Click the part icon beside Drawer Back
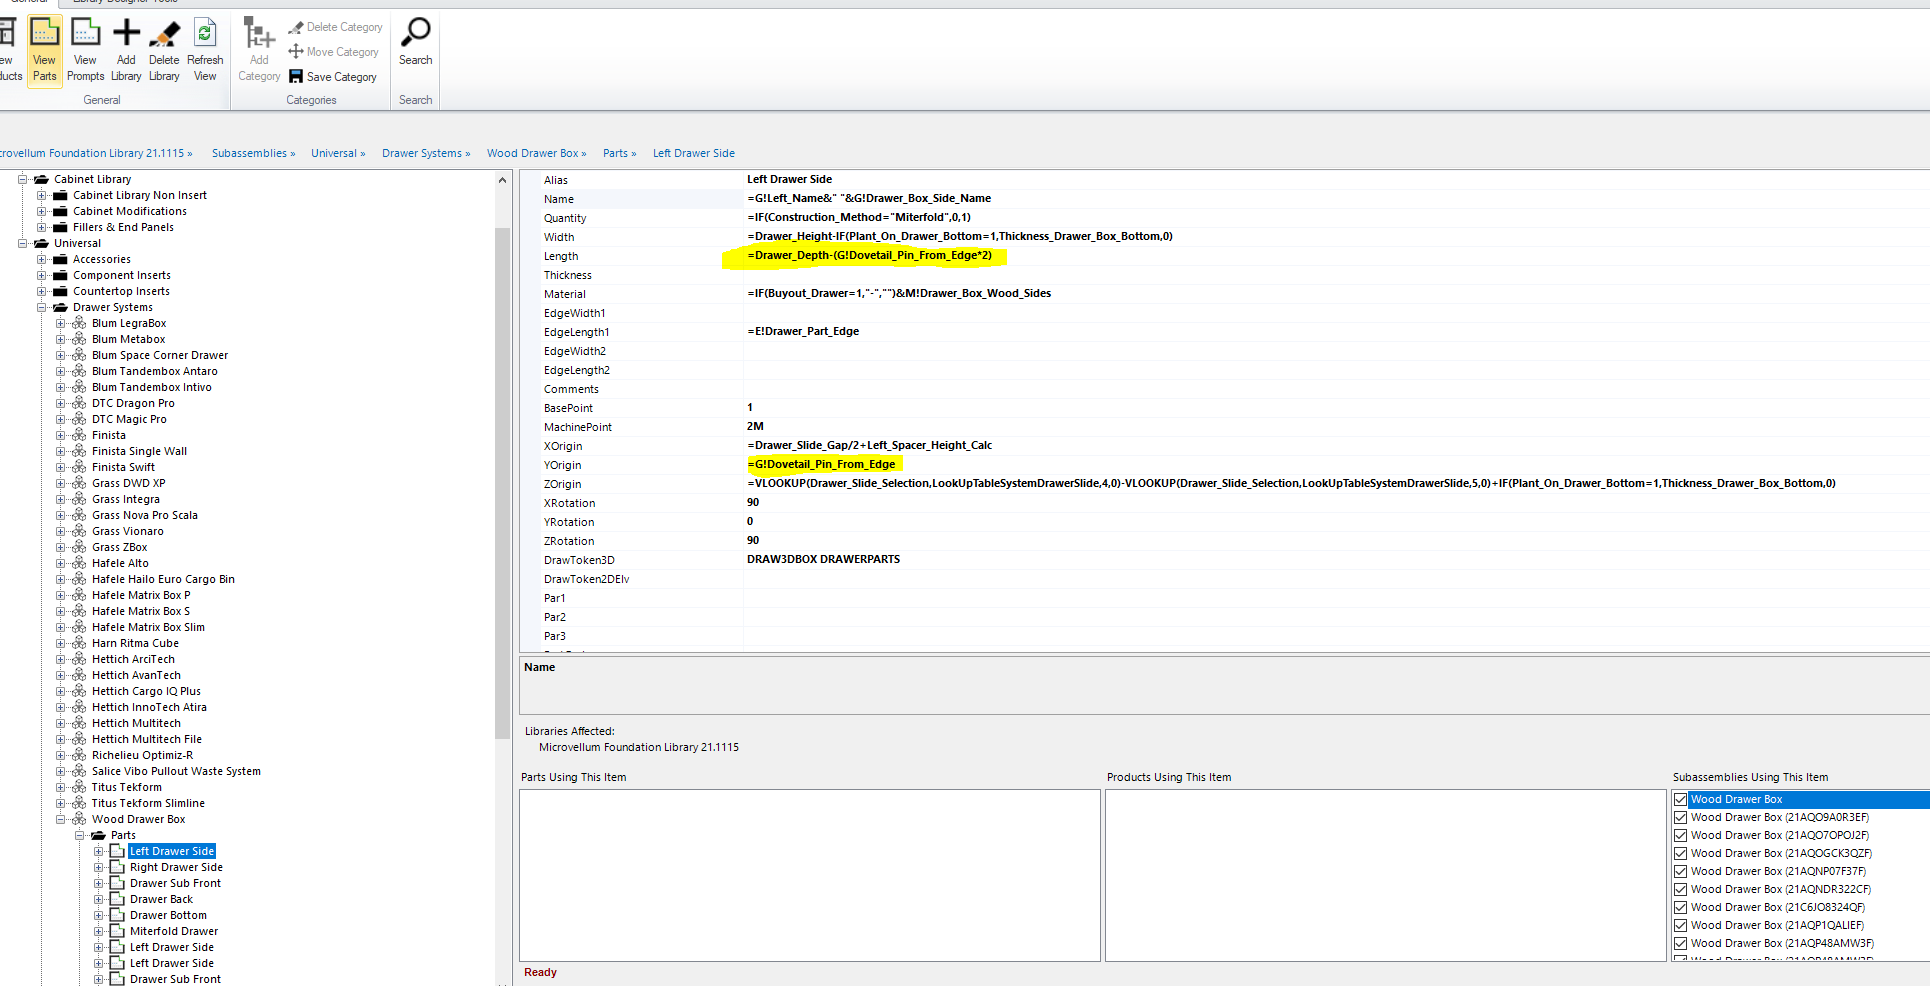 point(117,900)
